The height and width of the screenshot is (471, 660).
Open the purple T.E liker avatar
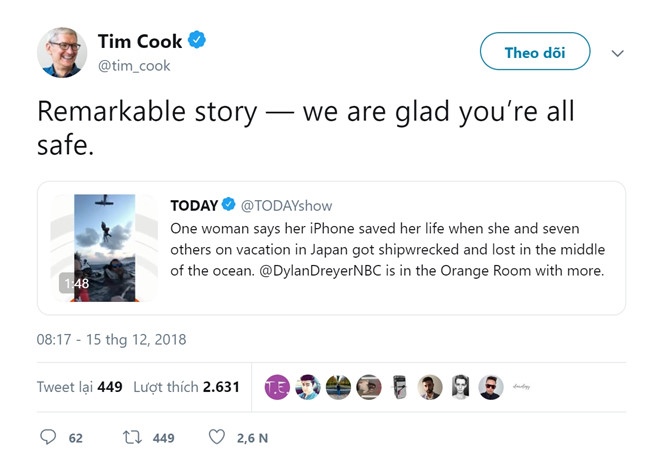(278, 387)
